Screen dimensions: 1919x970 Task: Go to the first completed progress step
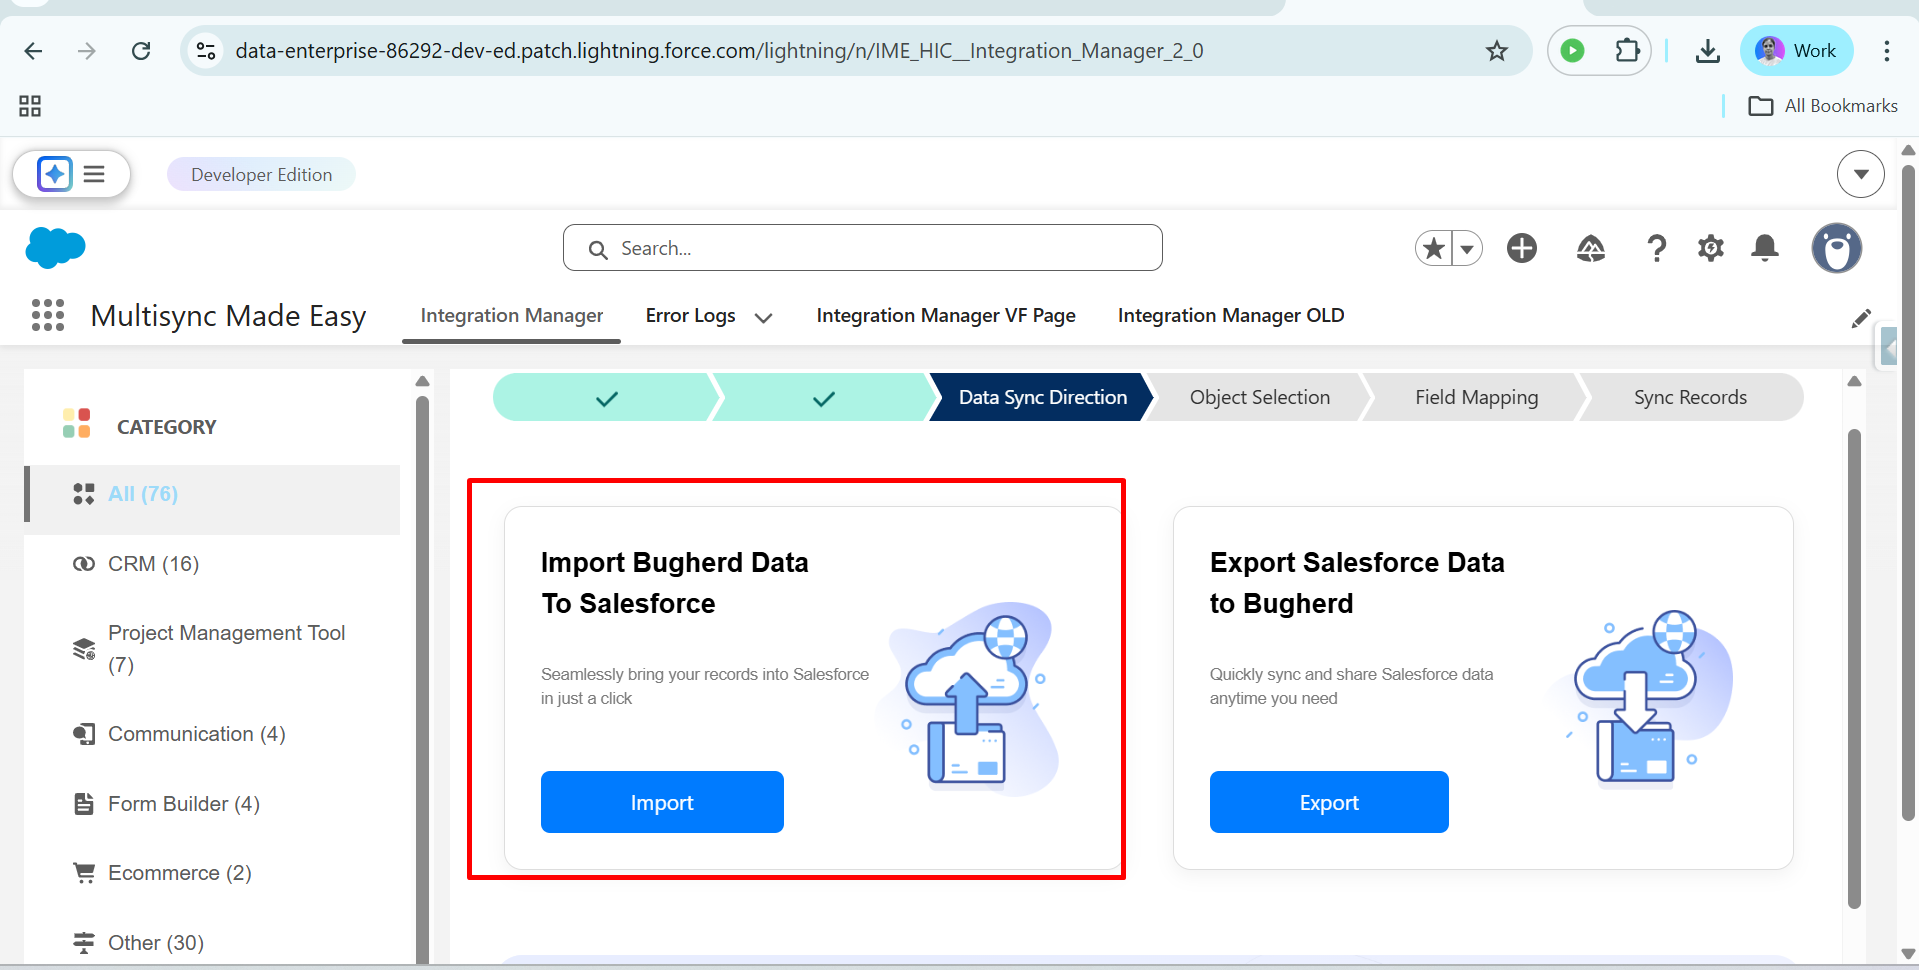606,398
